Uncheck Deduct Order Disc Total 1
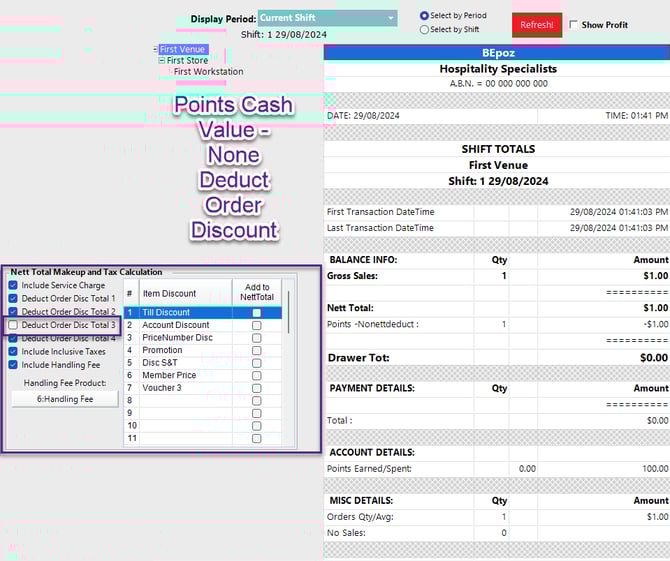Screen dimensions: 670x561 point(13,299)
